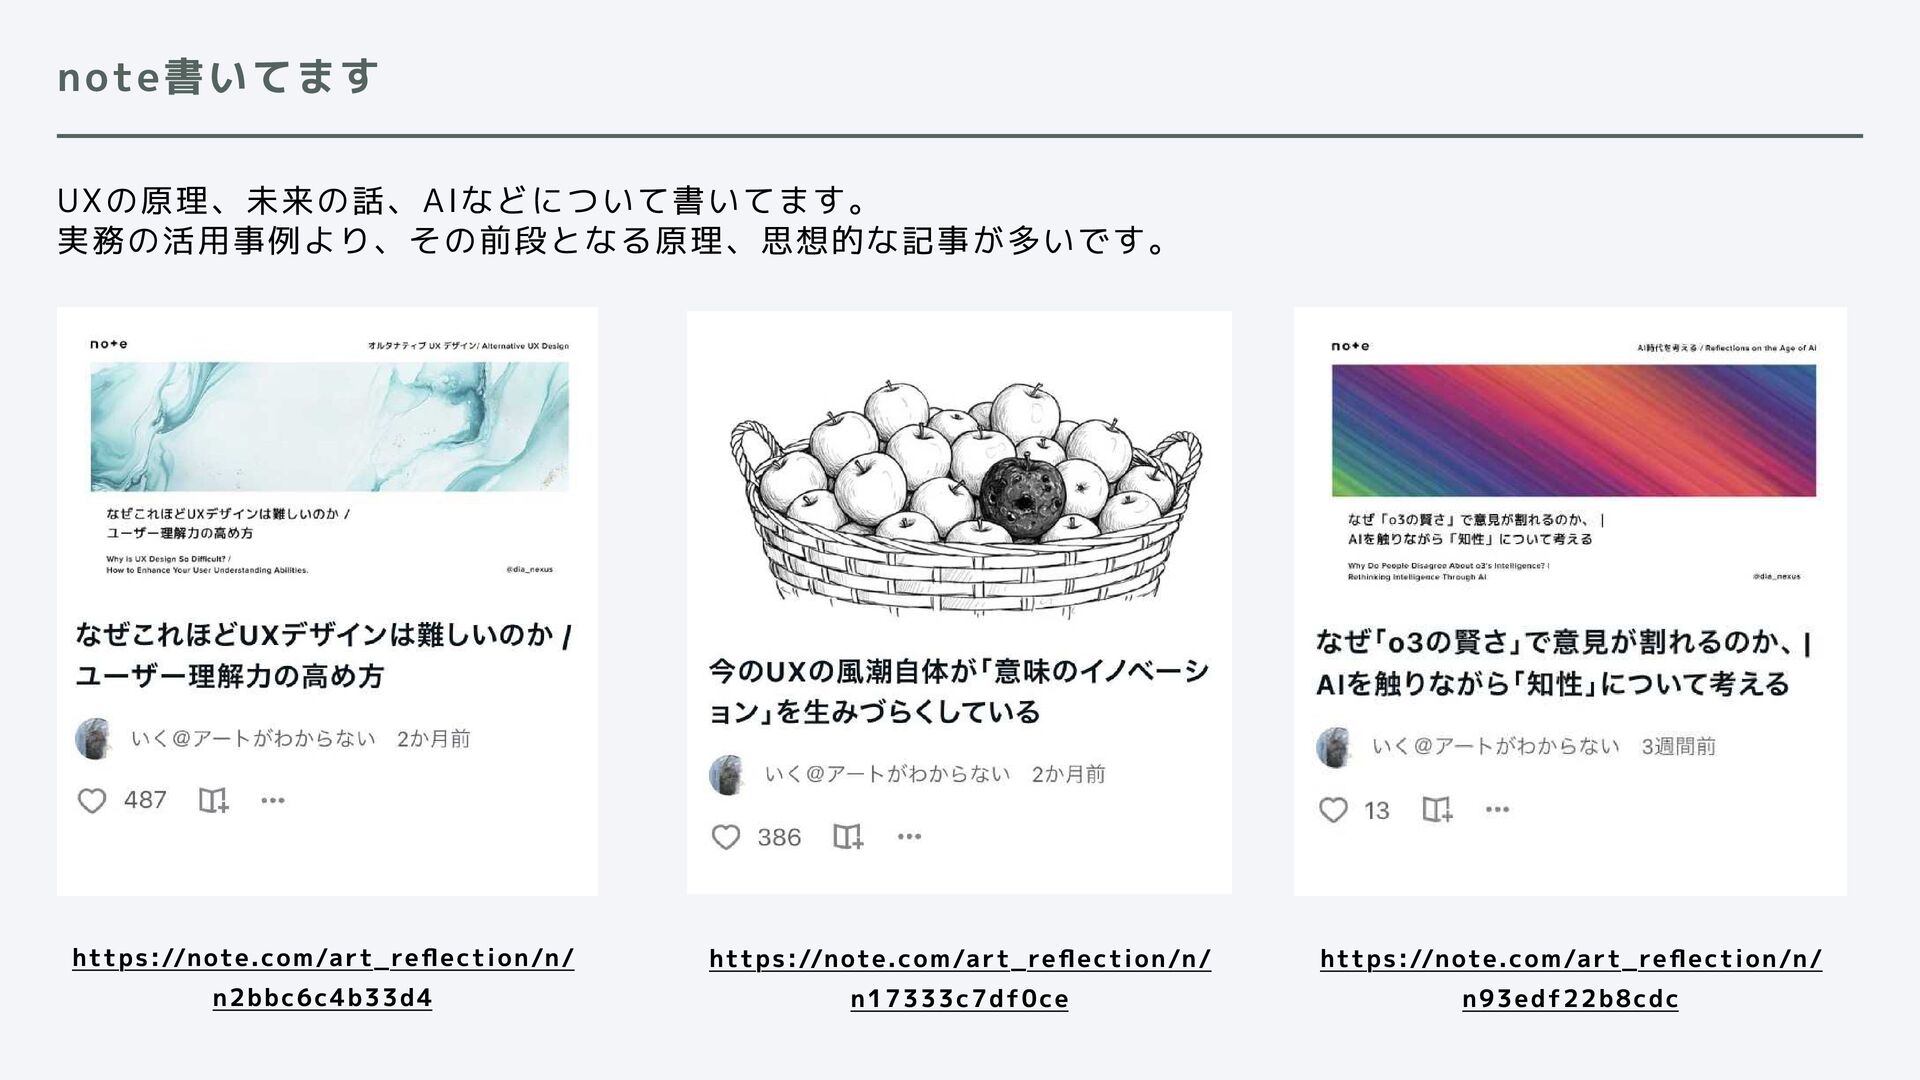
Task: Click the magazine-add icon under the apple article
Action: click(848, 837)
